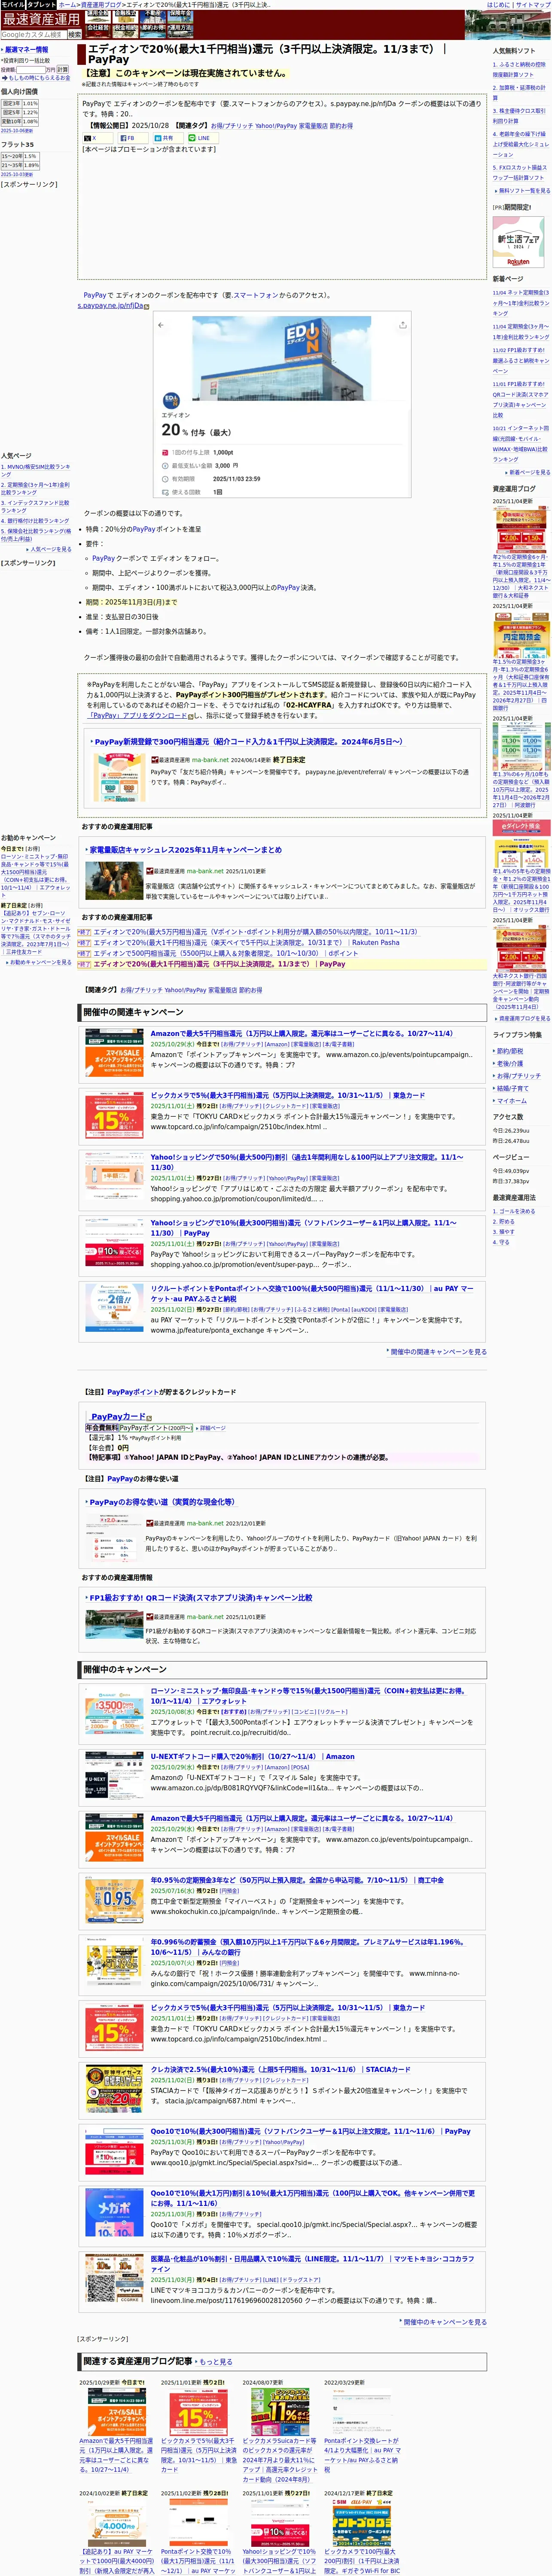Focus the deposit amount 万円 input field

pos(30,70)
